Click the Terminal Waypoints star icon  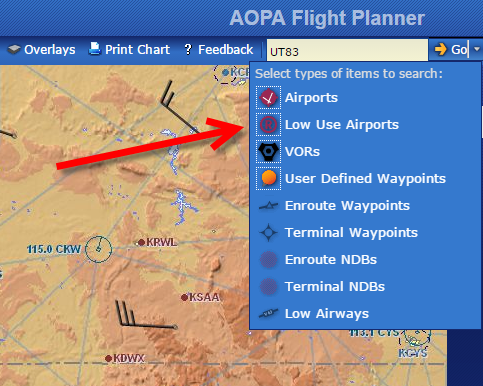pyautogui.click(x=268, y=232)
